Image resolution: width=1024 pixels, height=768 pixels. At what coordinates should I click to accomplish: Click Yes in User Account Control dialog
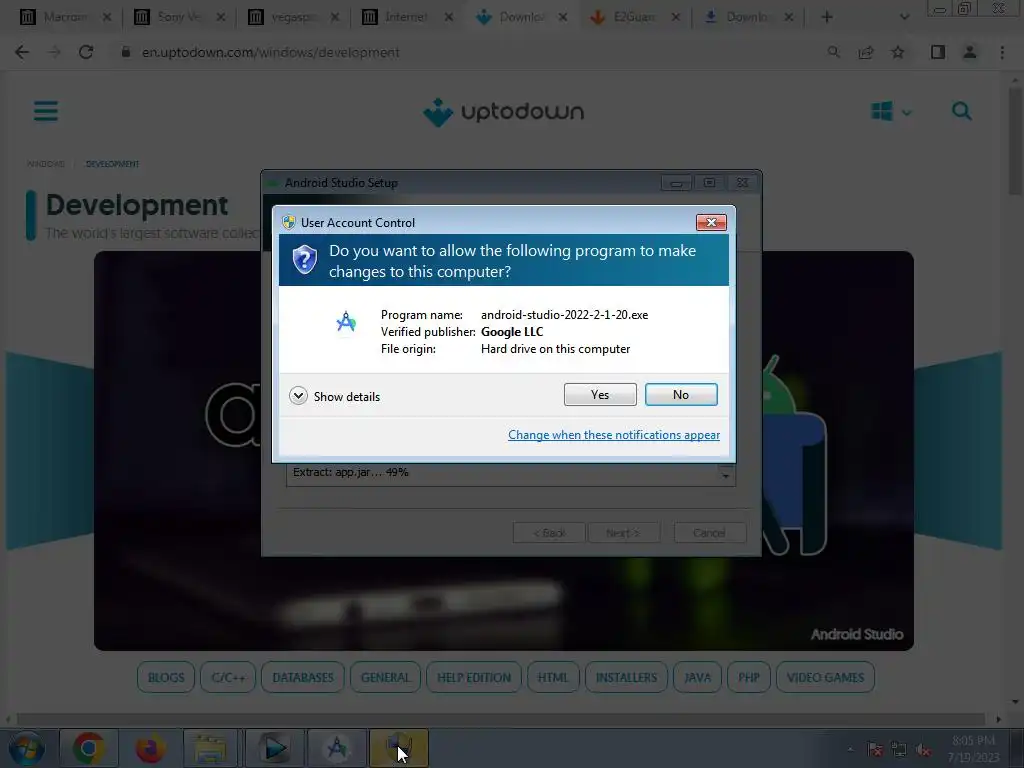click(x=600, y=394)
